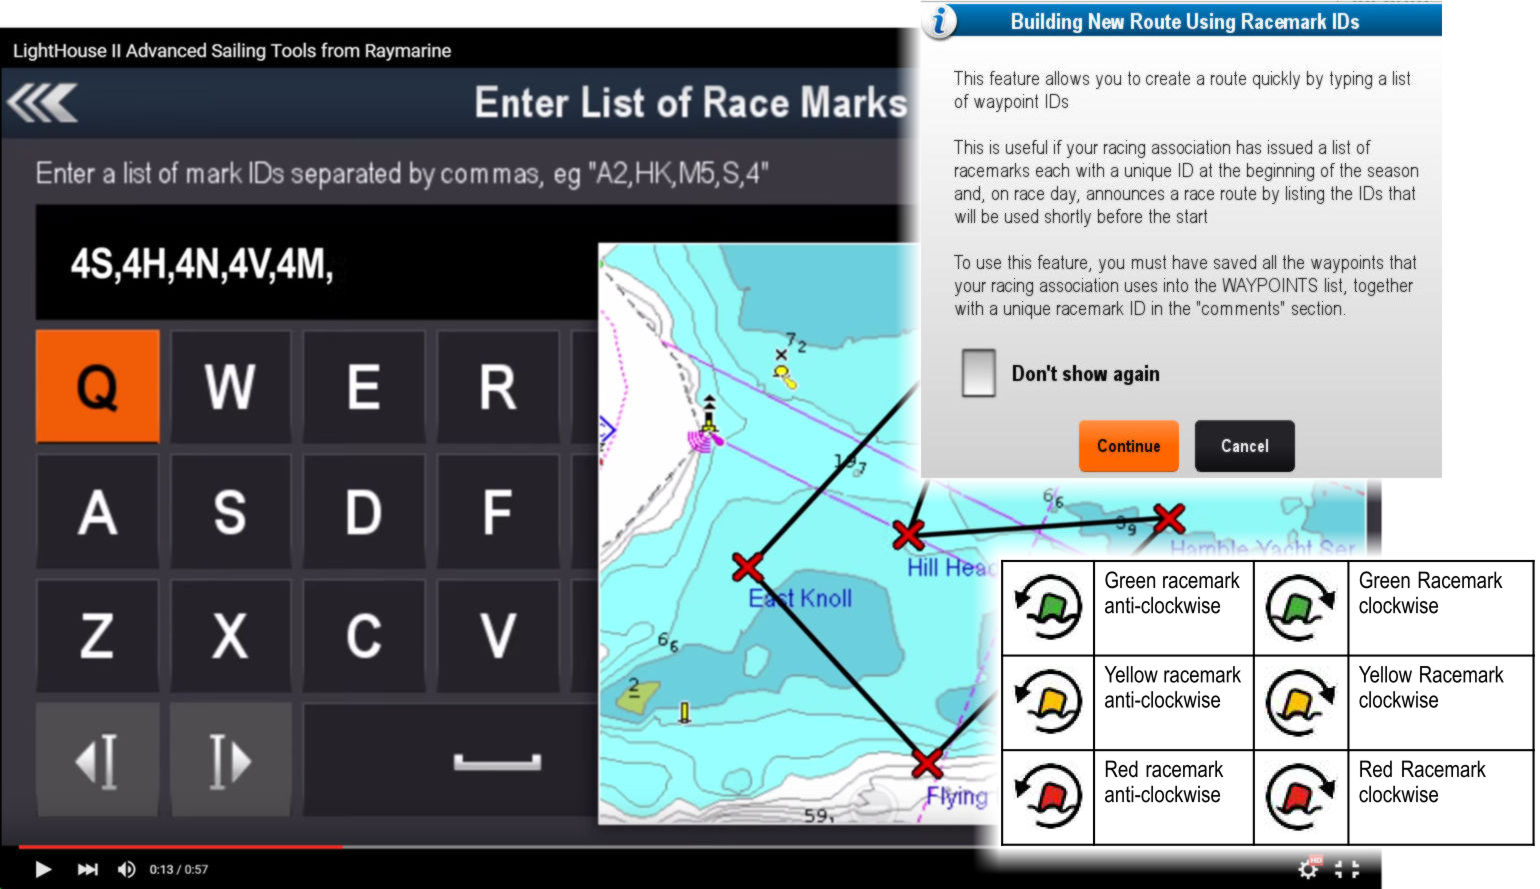Tap the C key on keyboard
The width and height of the screenshot is (1540, 889).
[364, 636]
